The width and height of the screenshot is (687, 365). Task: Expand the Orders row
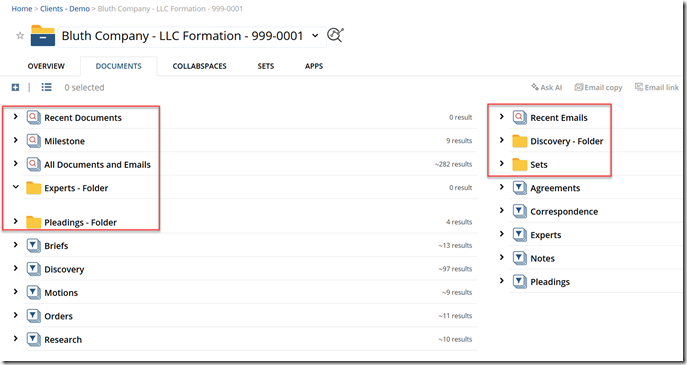15,315
